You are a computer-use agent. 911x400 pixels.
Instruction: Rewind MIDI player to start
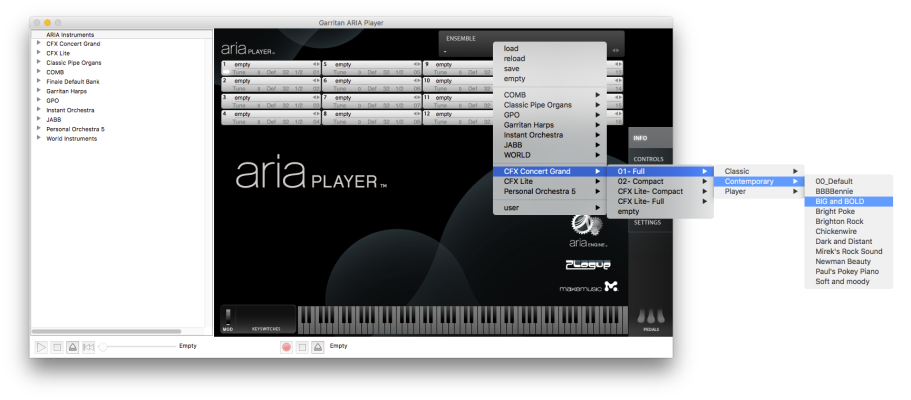coord(88,347)
